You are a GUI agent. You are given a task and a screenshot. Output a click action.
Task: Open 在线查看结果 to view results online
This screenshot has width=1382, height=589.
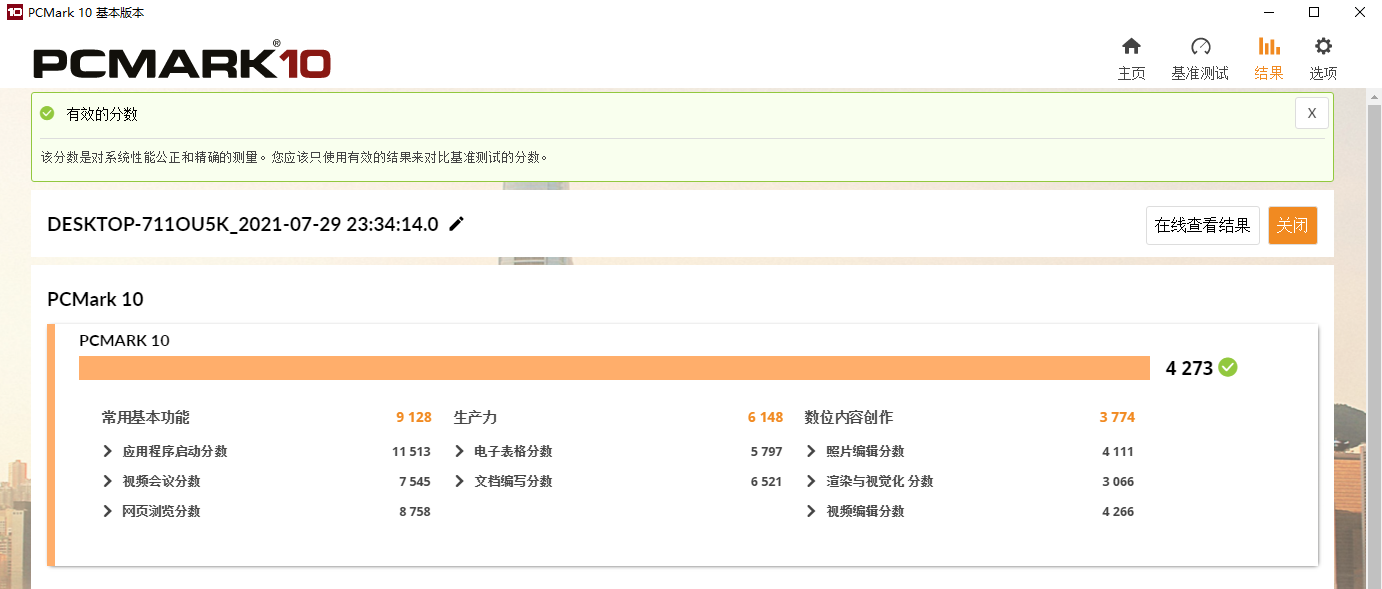[x=1202, y=225]
